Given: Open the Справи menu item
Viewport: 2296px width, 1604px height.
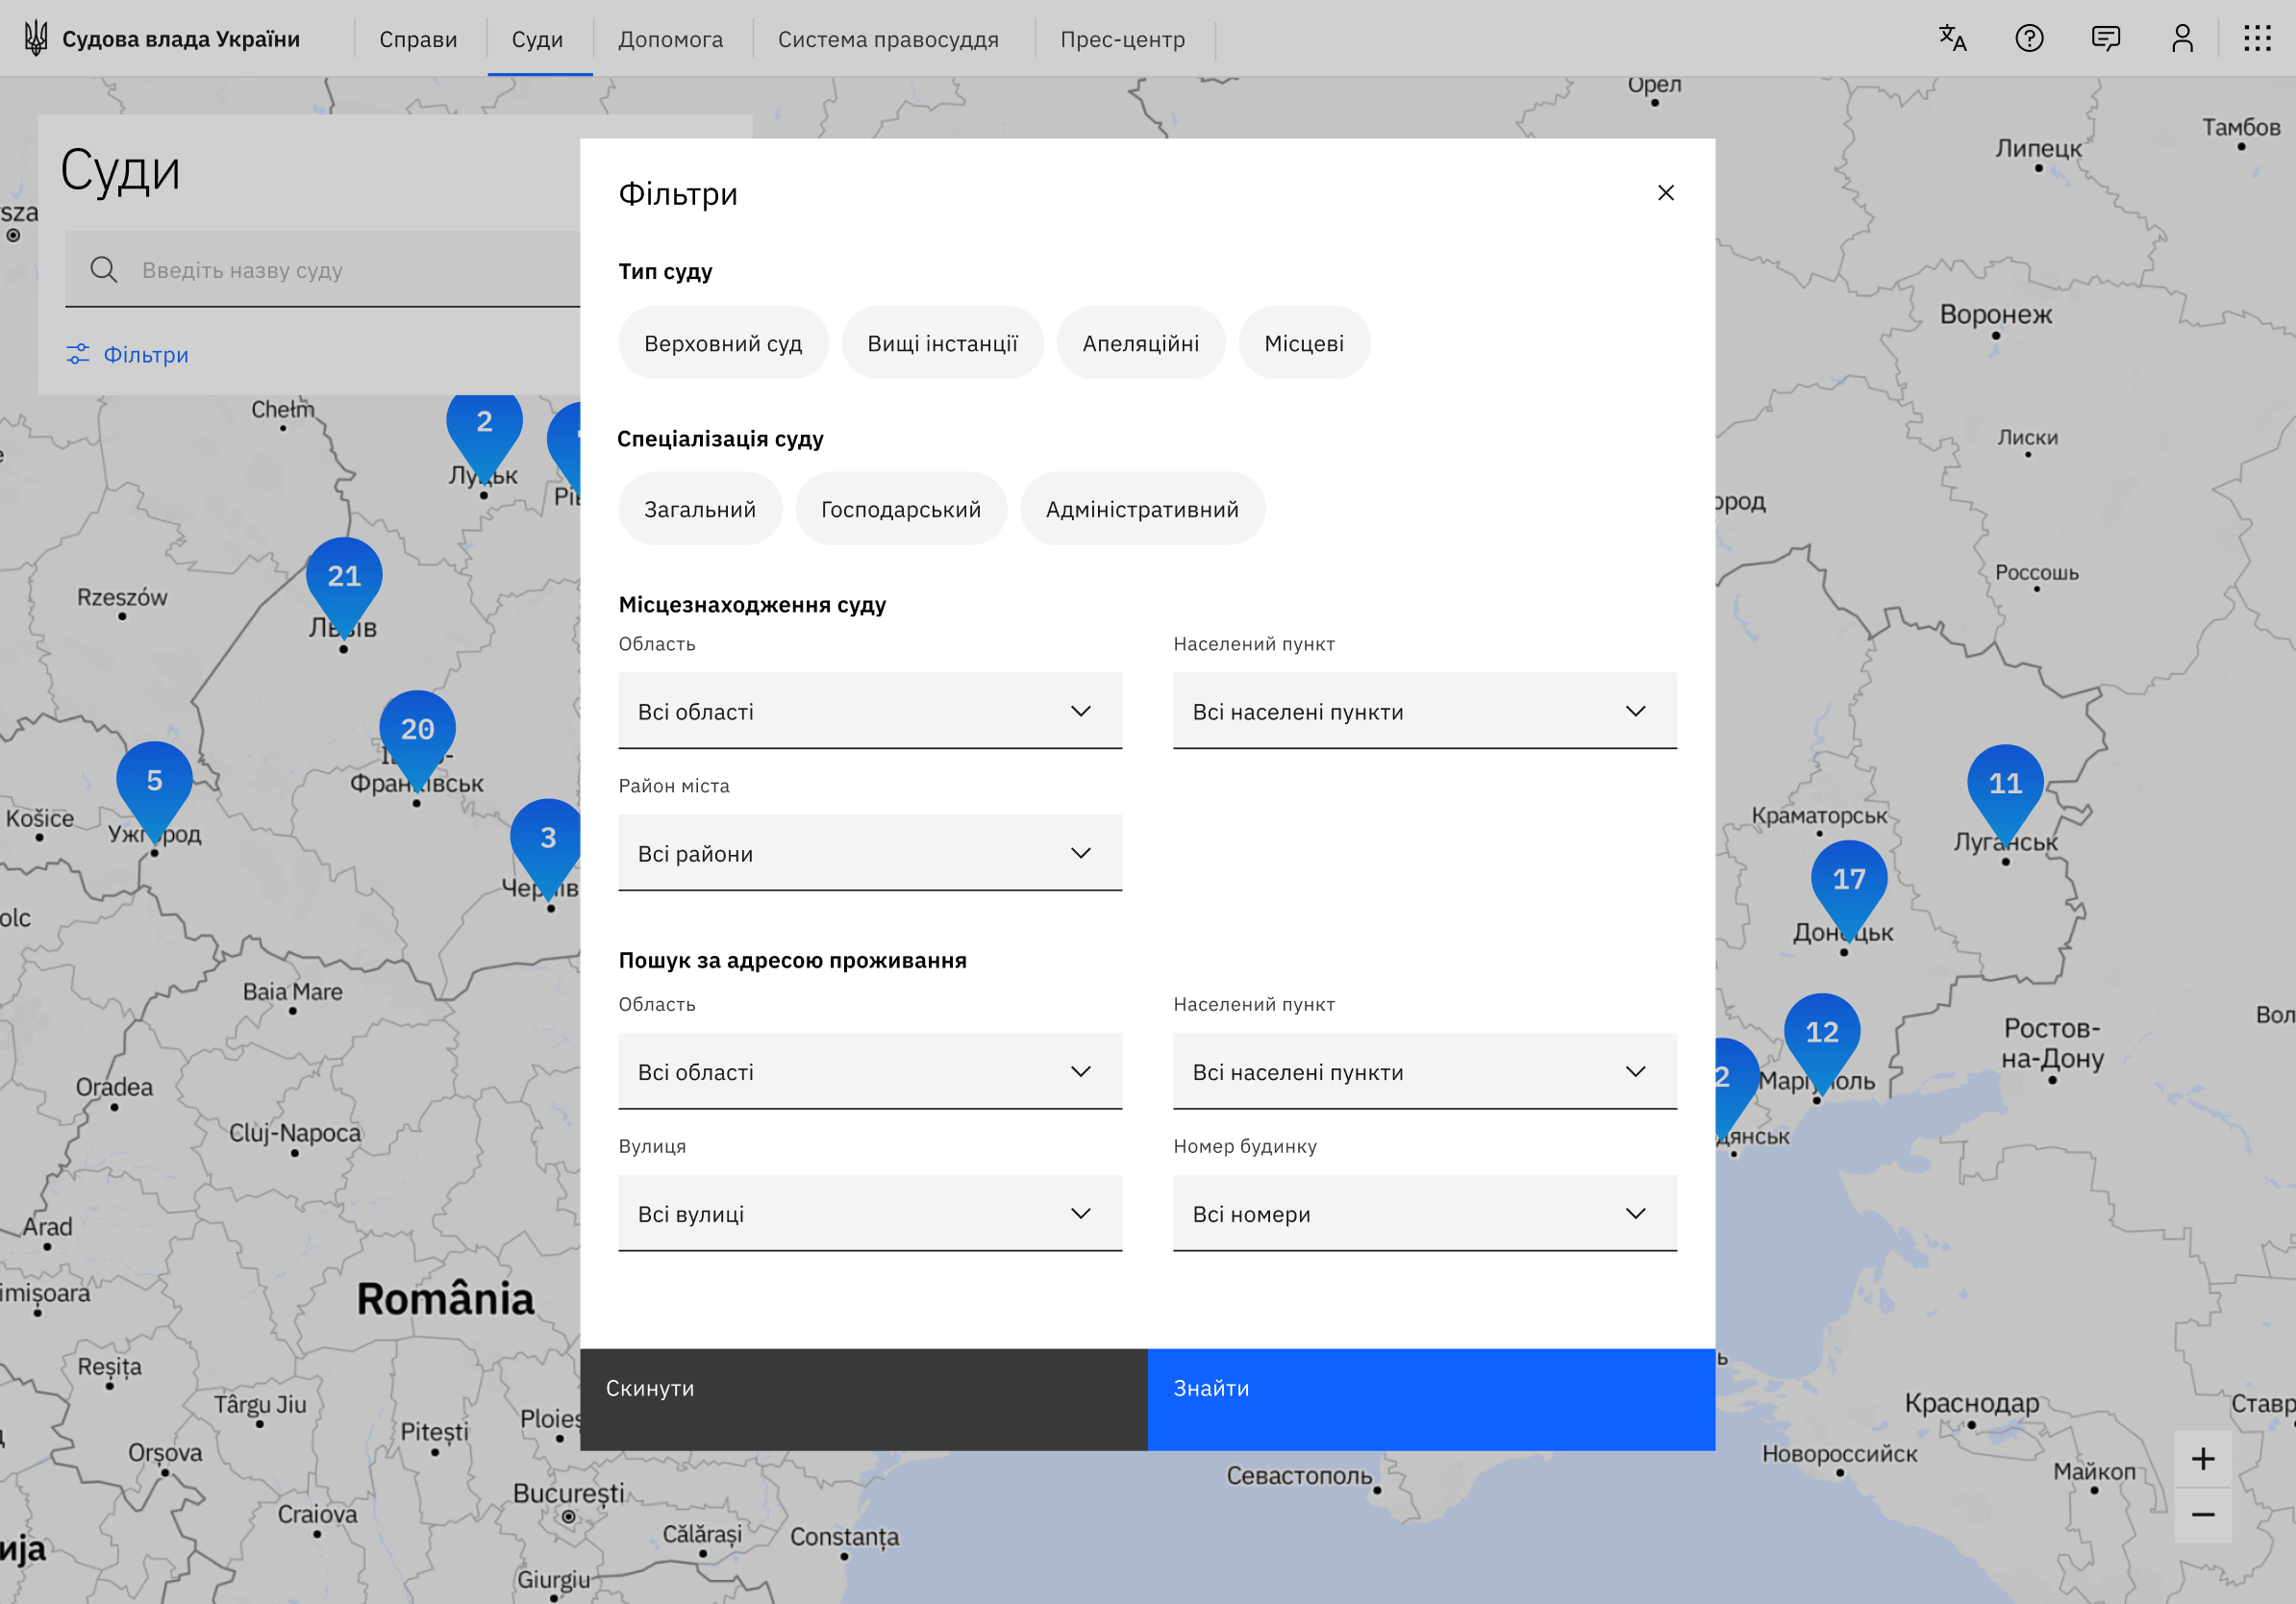Looking at the screenshot, I should pyautogui.click(x=418, y=39).
